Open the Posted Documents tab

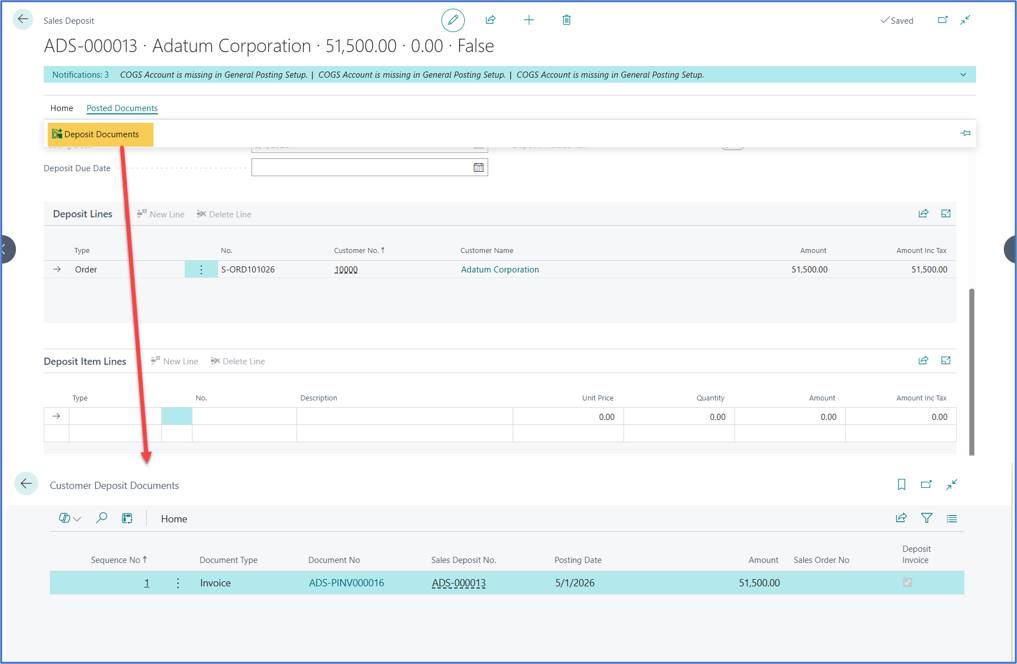[x=122, y=108]
